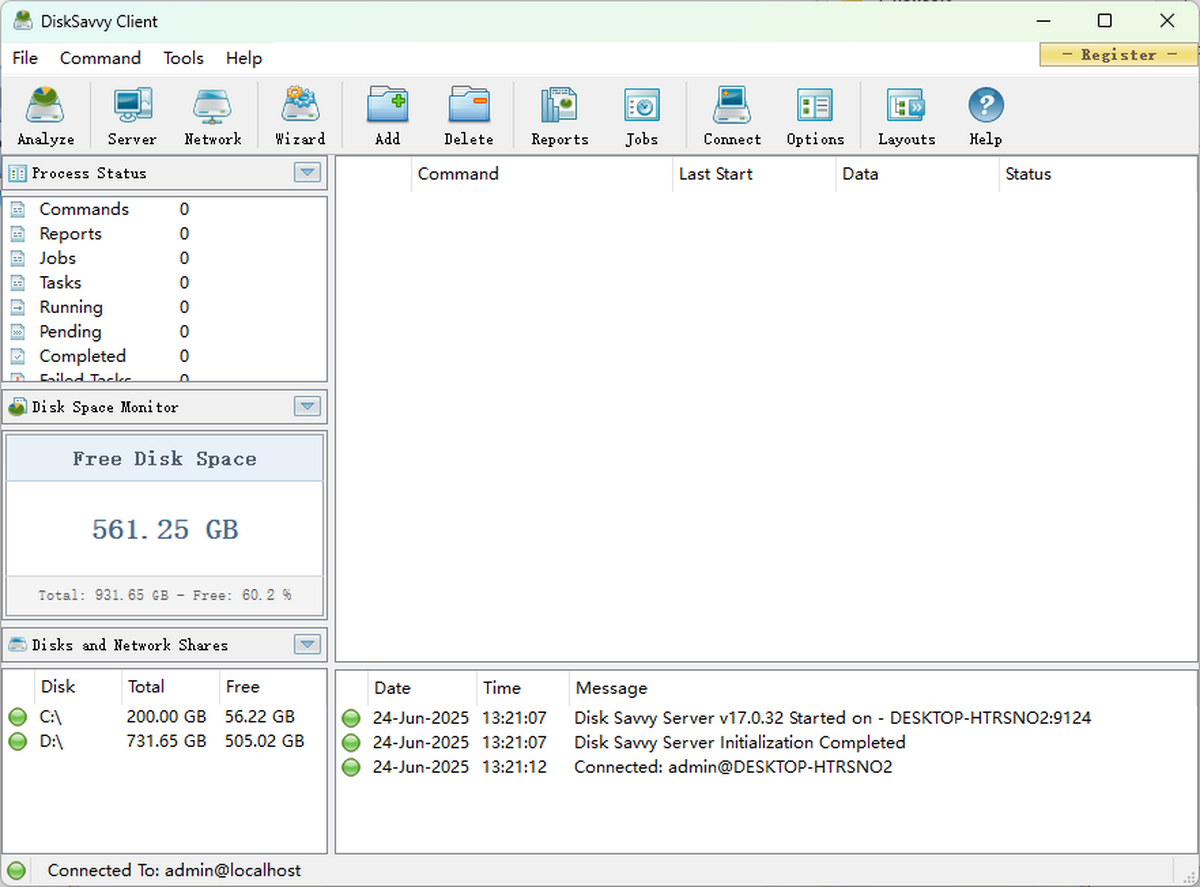Click the Connect icon
Viewport: 1200px width, 887px height.
point(731,114)
